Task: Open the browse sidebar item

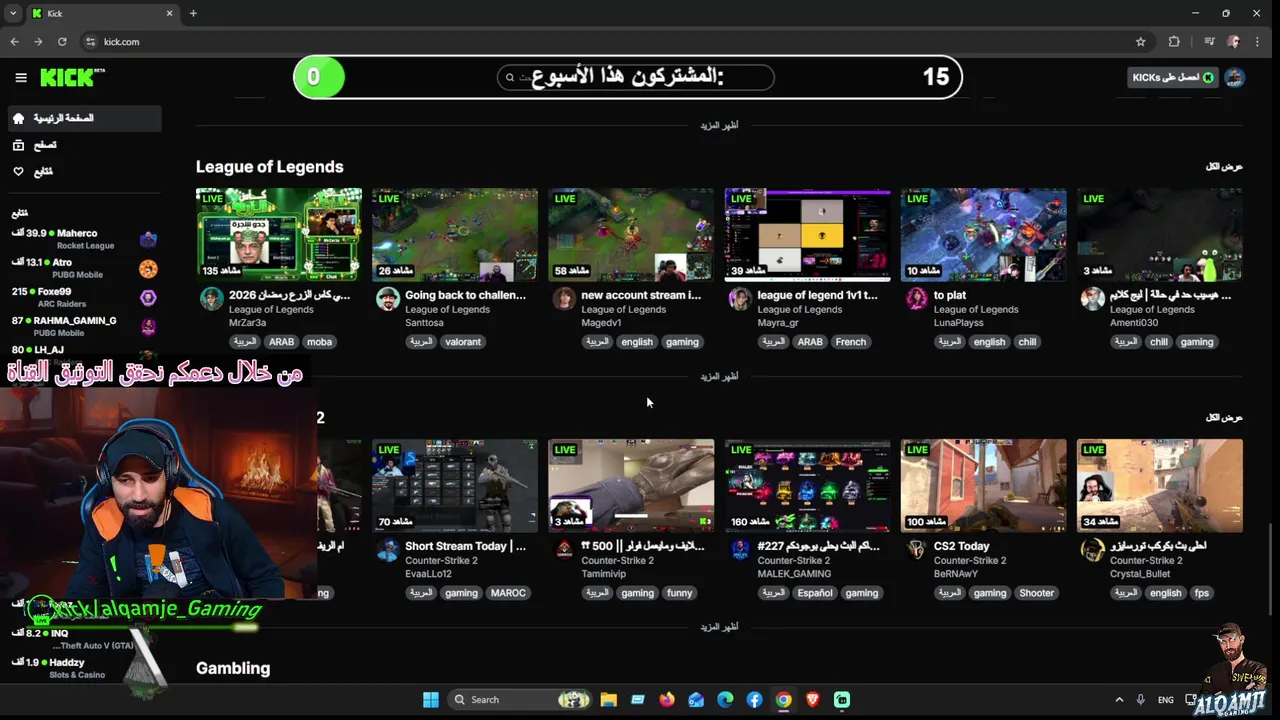Action: tap(84, 145)
